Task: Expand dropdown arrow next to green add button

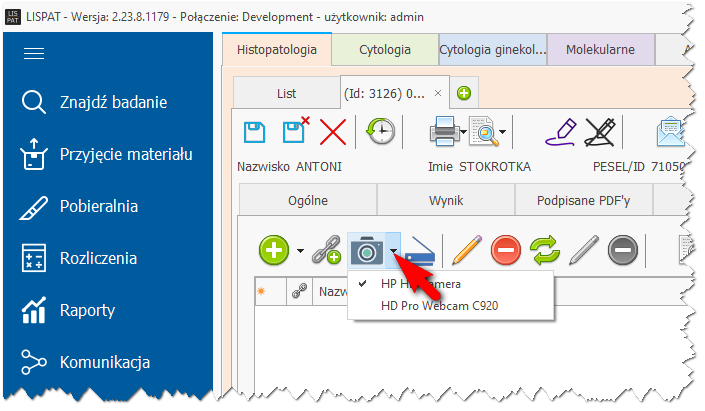Action: click(x=300, y=251)
